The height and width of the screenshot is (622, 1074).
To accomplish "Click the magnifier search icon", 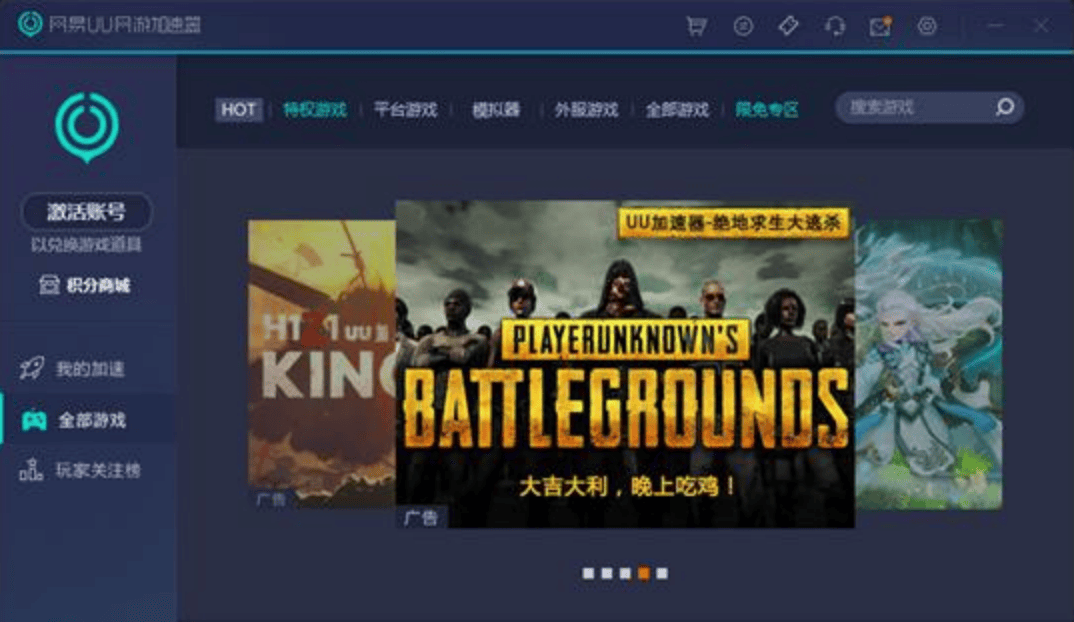I will pos(1005,107).
